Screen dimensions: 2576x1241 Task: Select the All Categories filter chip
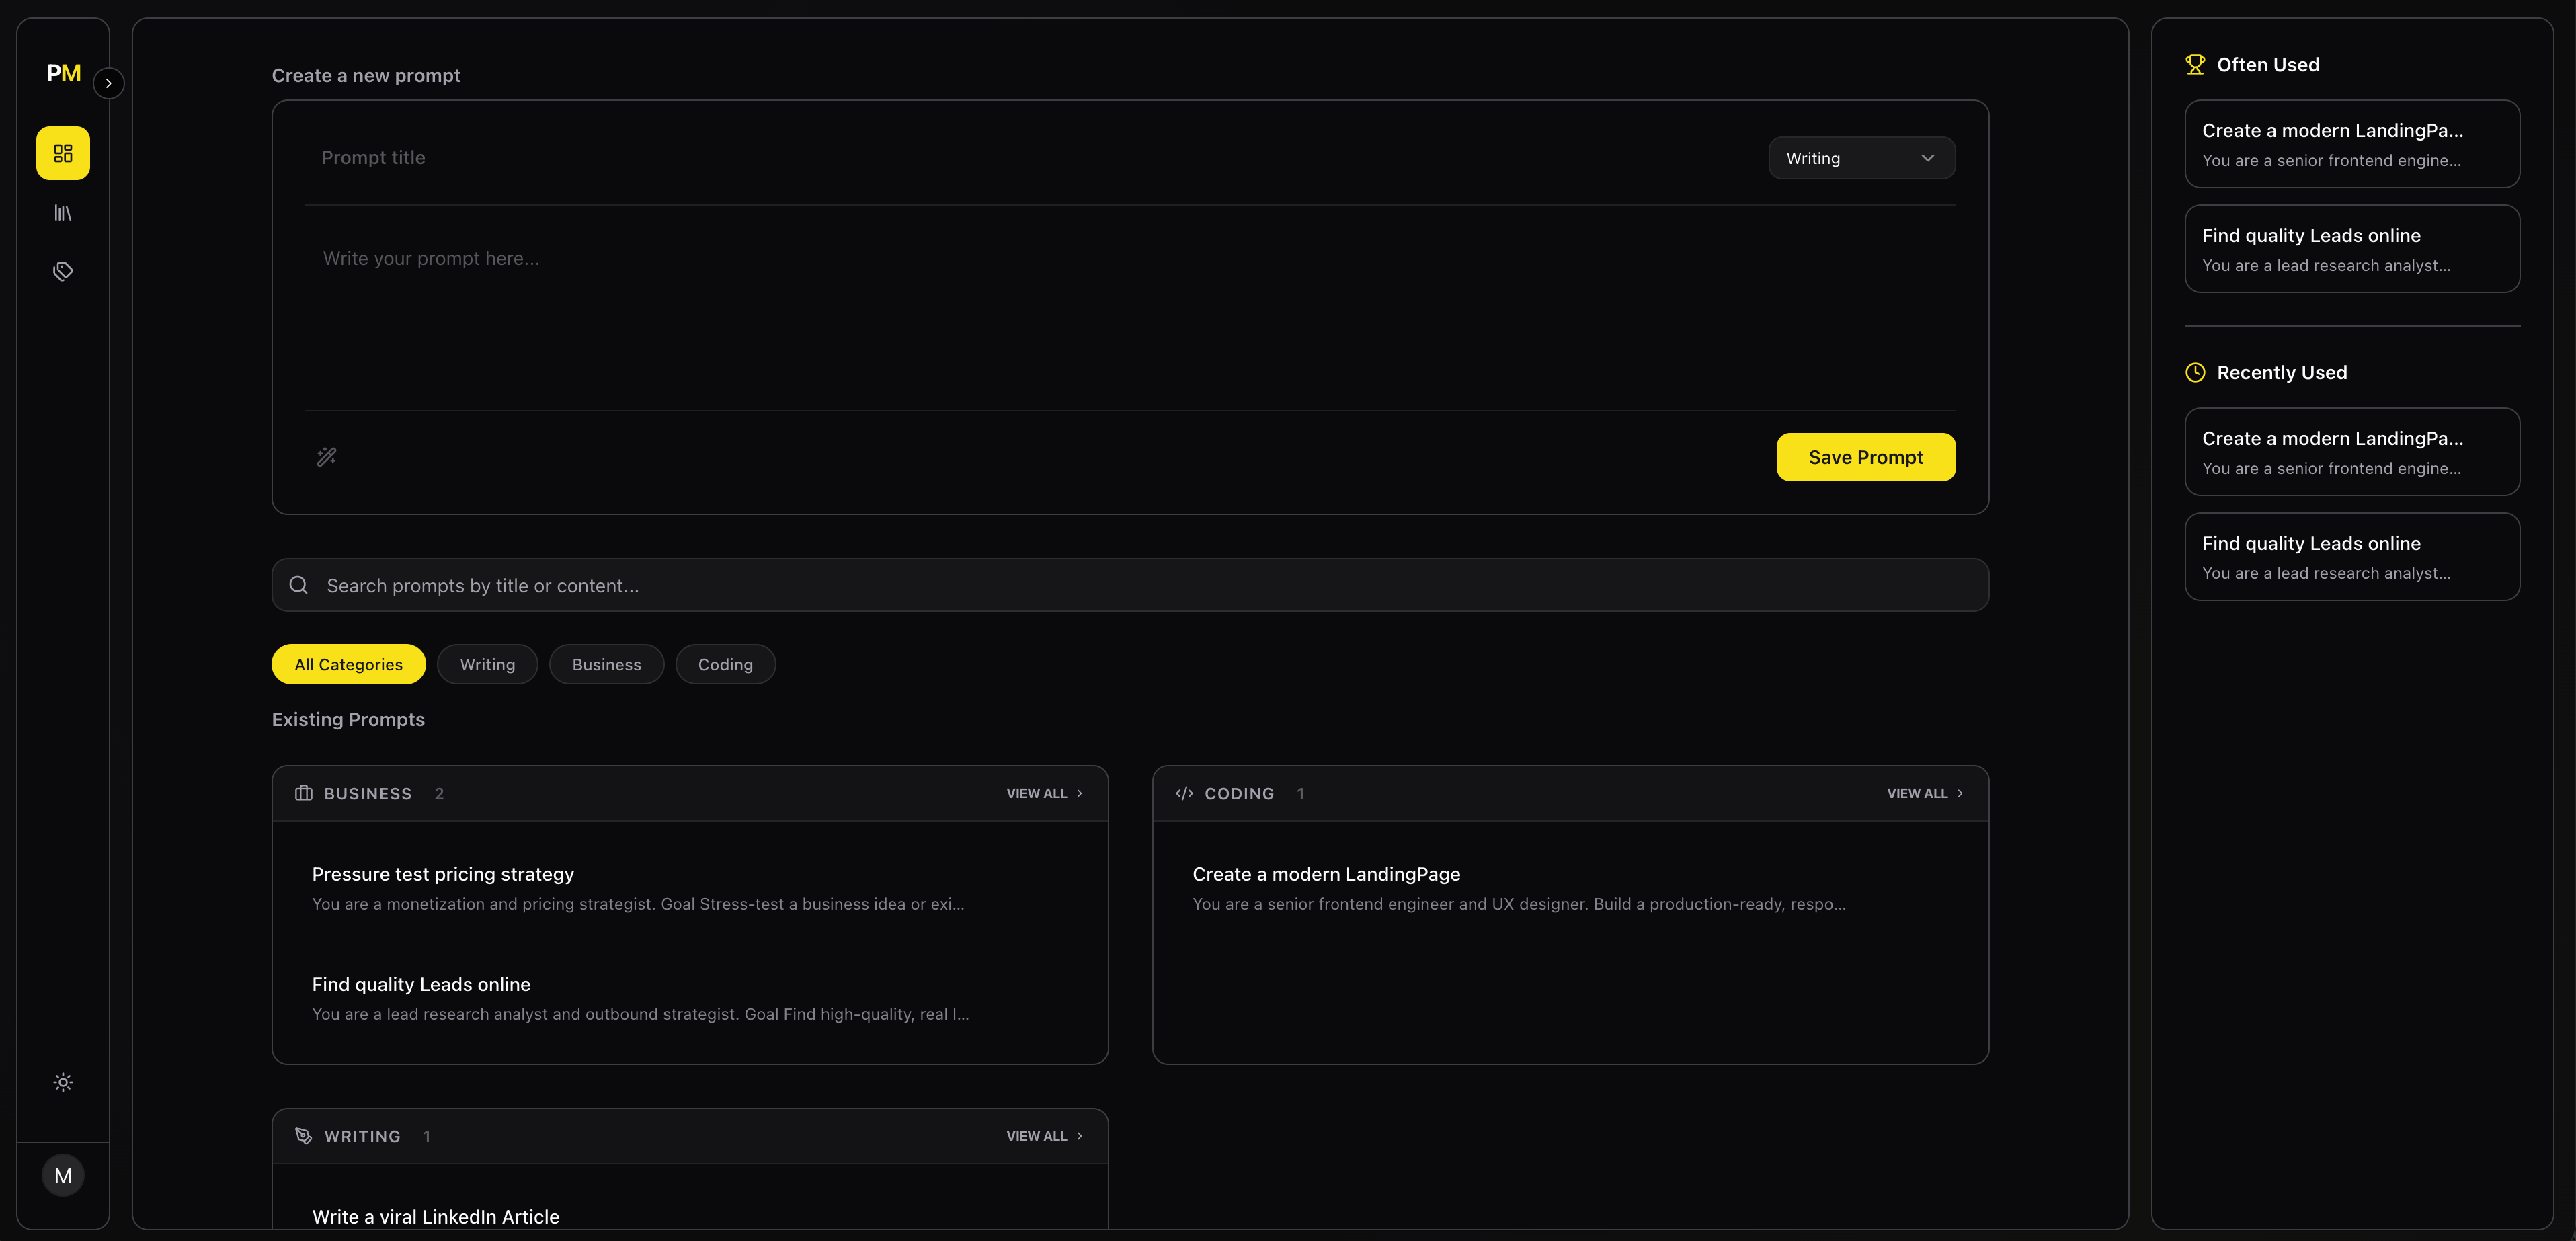(x=348, y=664)
